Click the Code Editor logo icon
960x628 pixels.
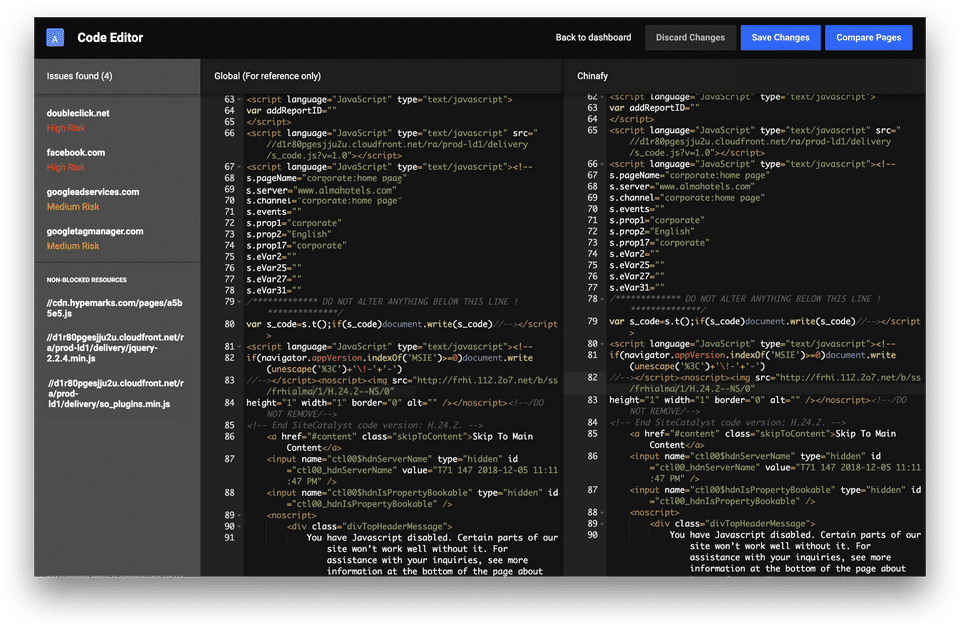point(55,38)
